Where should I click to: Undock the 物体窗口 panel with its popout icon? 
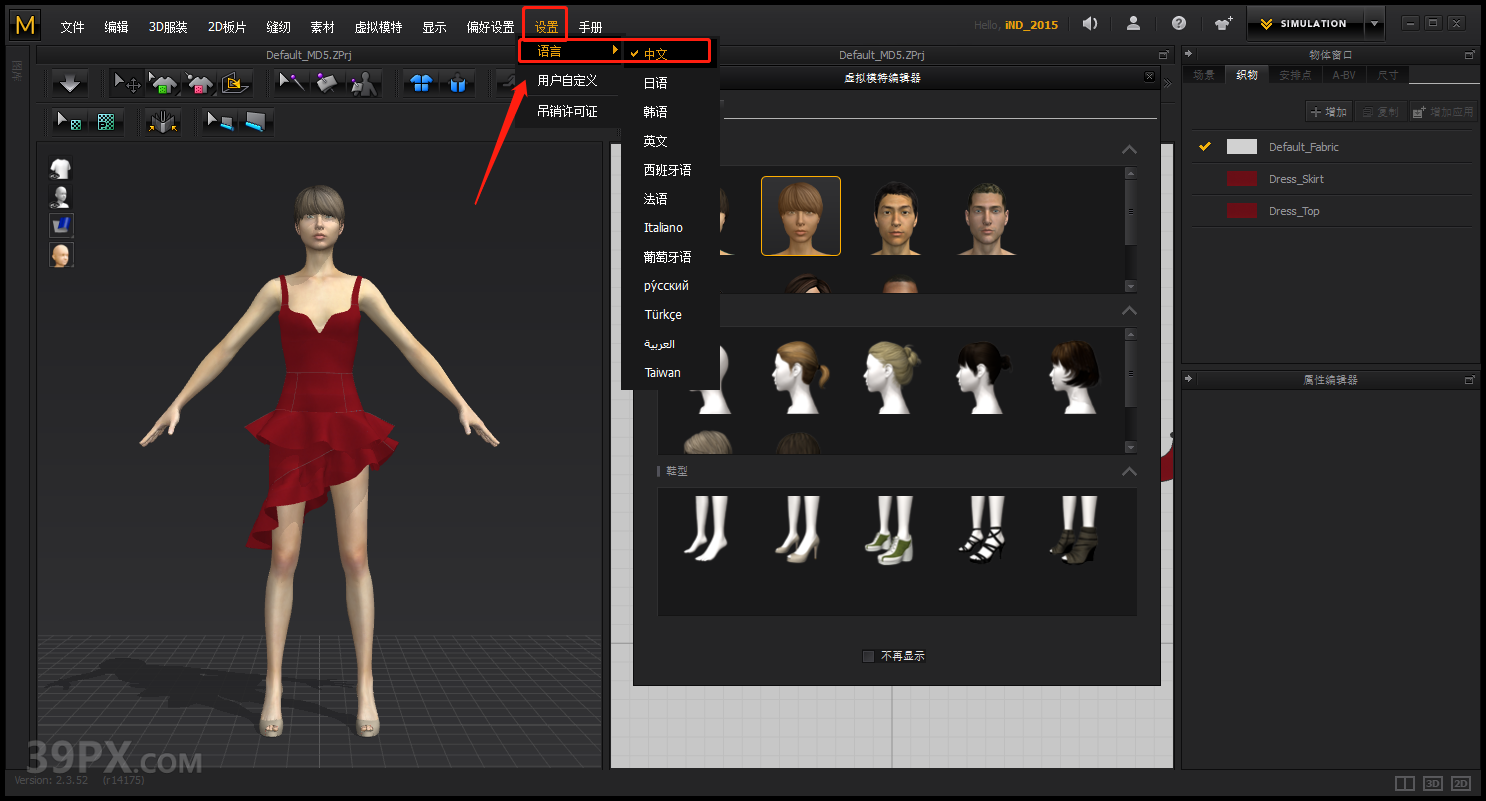click(x=1469, y=55)
